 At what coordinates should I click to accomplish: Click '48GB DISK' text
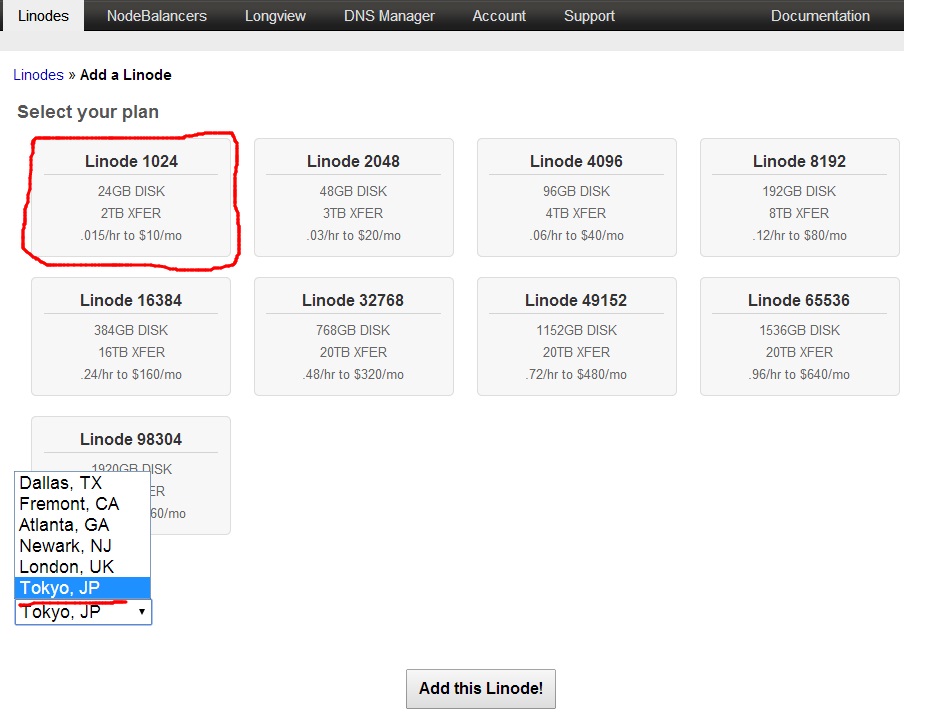pyautogui.click(x=353, y=192)
